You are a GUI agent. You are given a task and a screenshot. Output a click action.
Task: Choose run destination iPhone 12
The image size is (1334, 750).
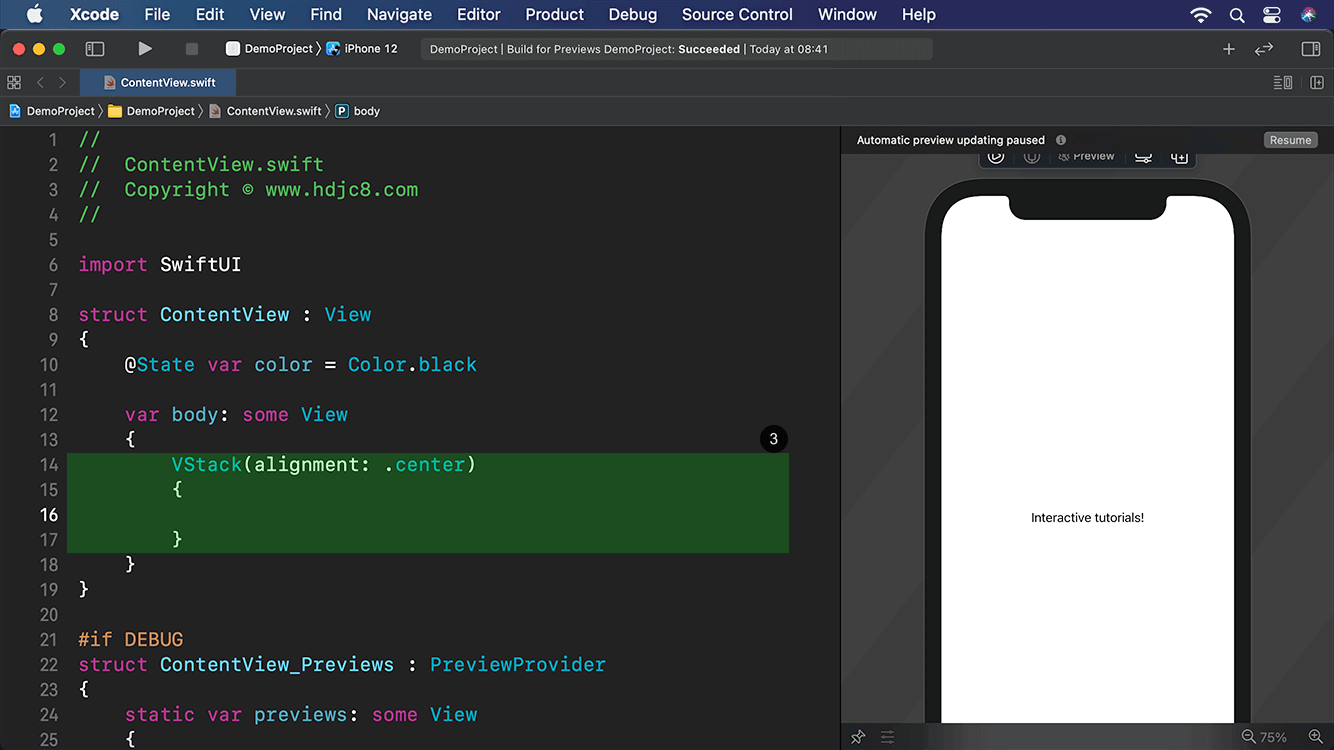[x=362, y=48]
